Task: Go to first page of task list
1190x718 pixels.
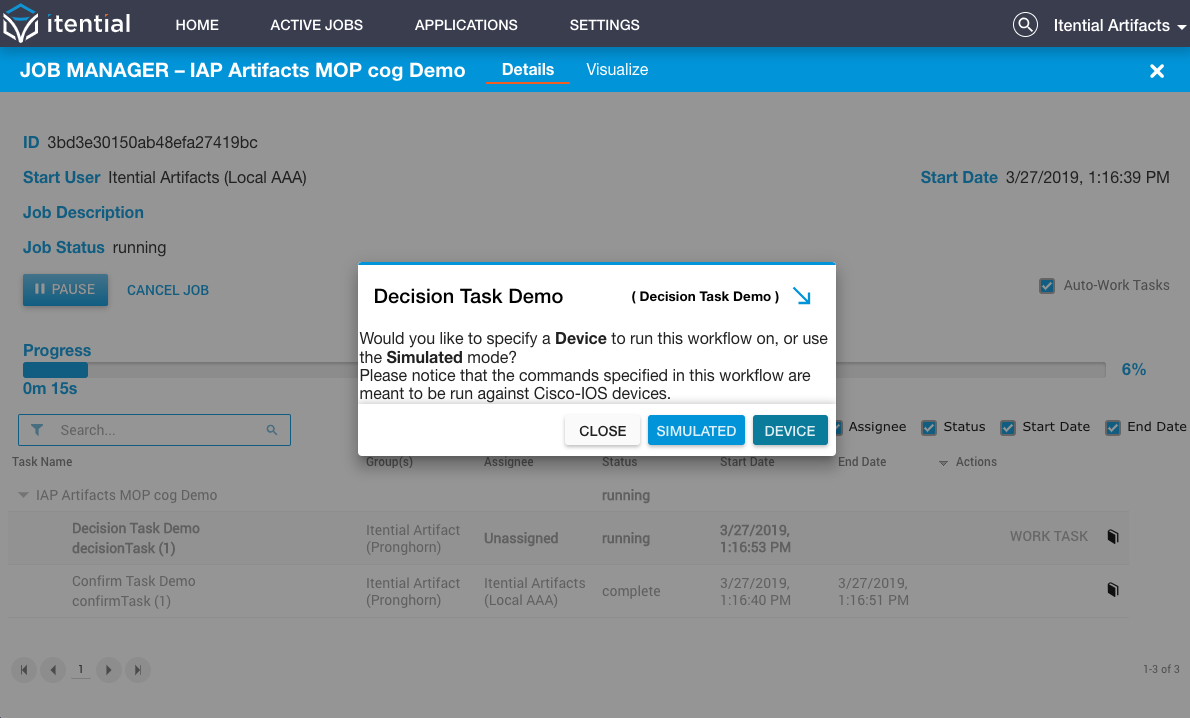Action: (x=24, y=669)
